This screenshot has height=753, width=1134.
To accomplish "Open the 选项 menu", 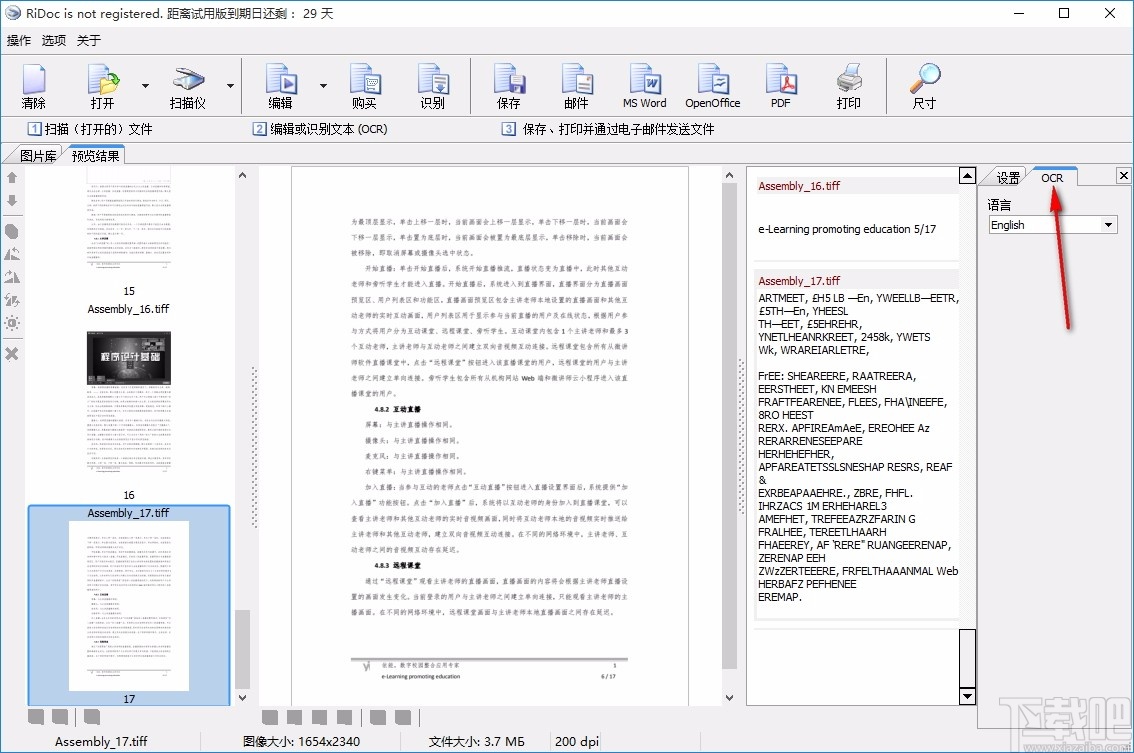I will coord(54,41).
